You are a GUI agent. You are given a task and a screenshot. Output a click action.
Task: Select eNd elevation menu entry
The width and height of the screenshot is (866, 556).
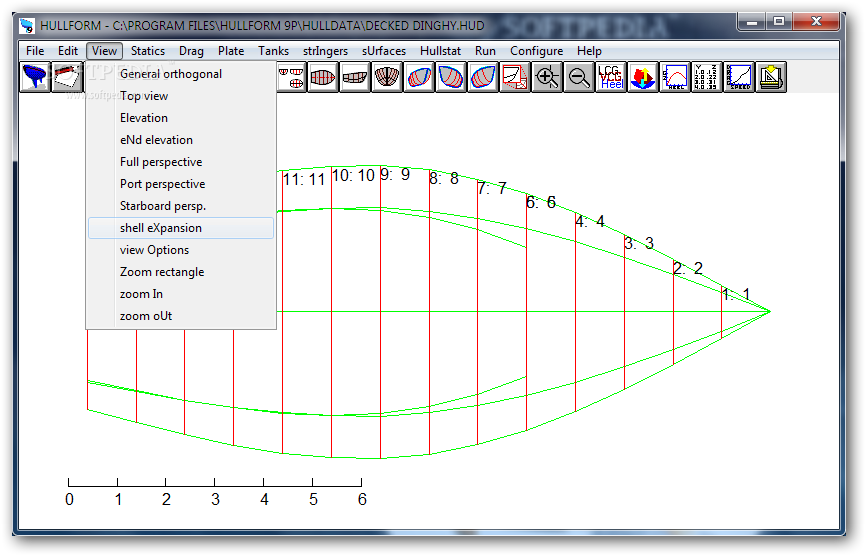[x=181, y=140]
